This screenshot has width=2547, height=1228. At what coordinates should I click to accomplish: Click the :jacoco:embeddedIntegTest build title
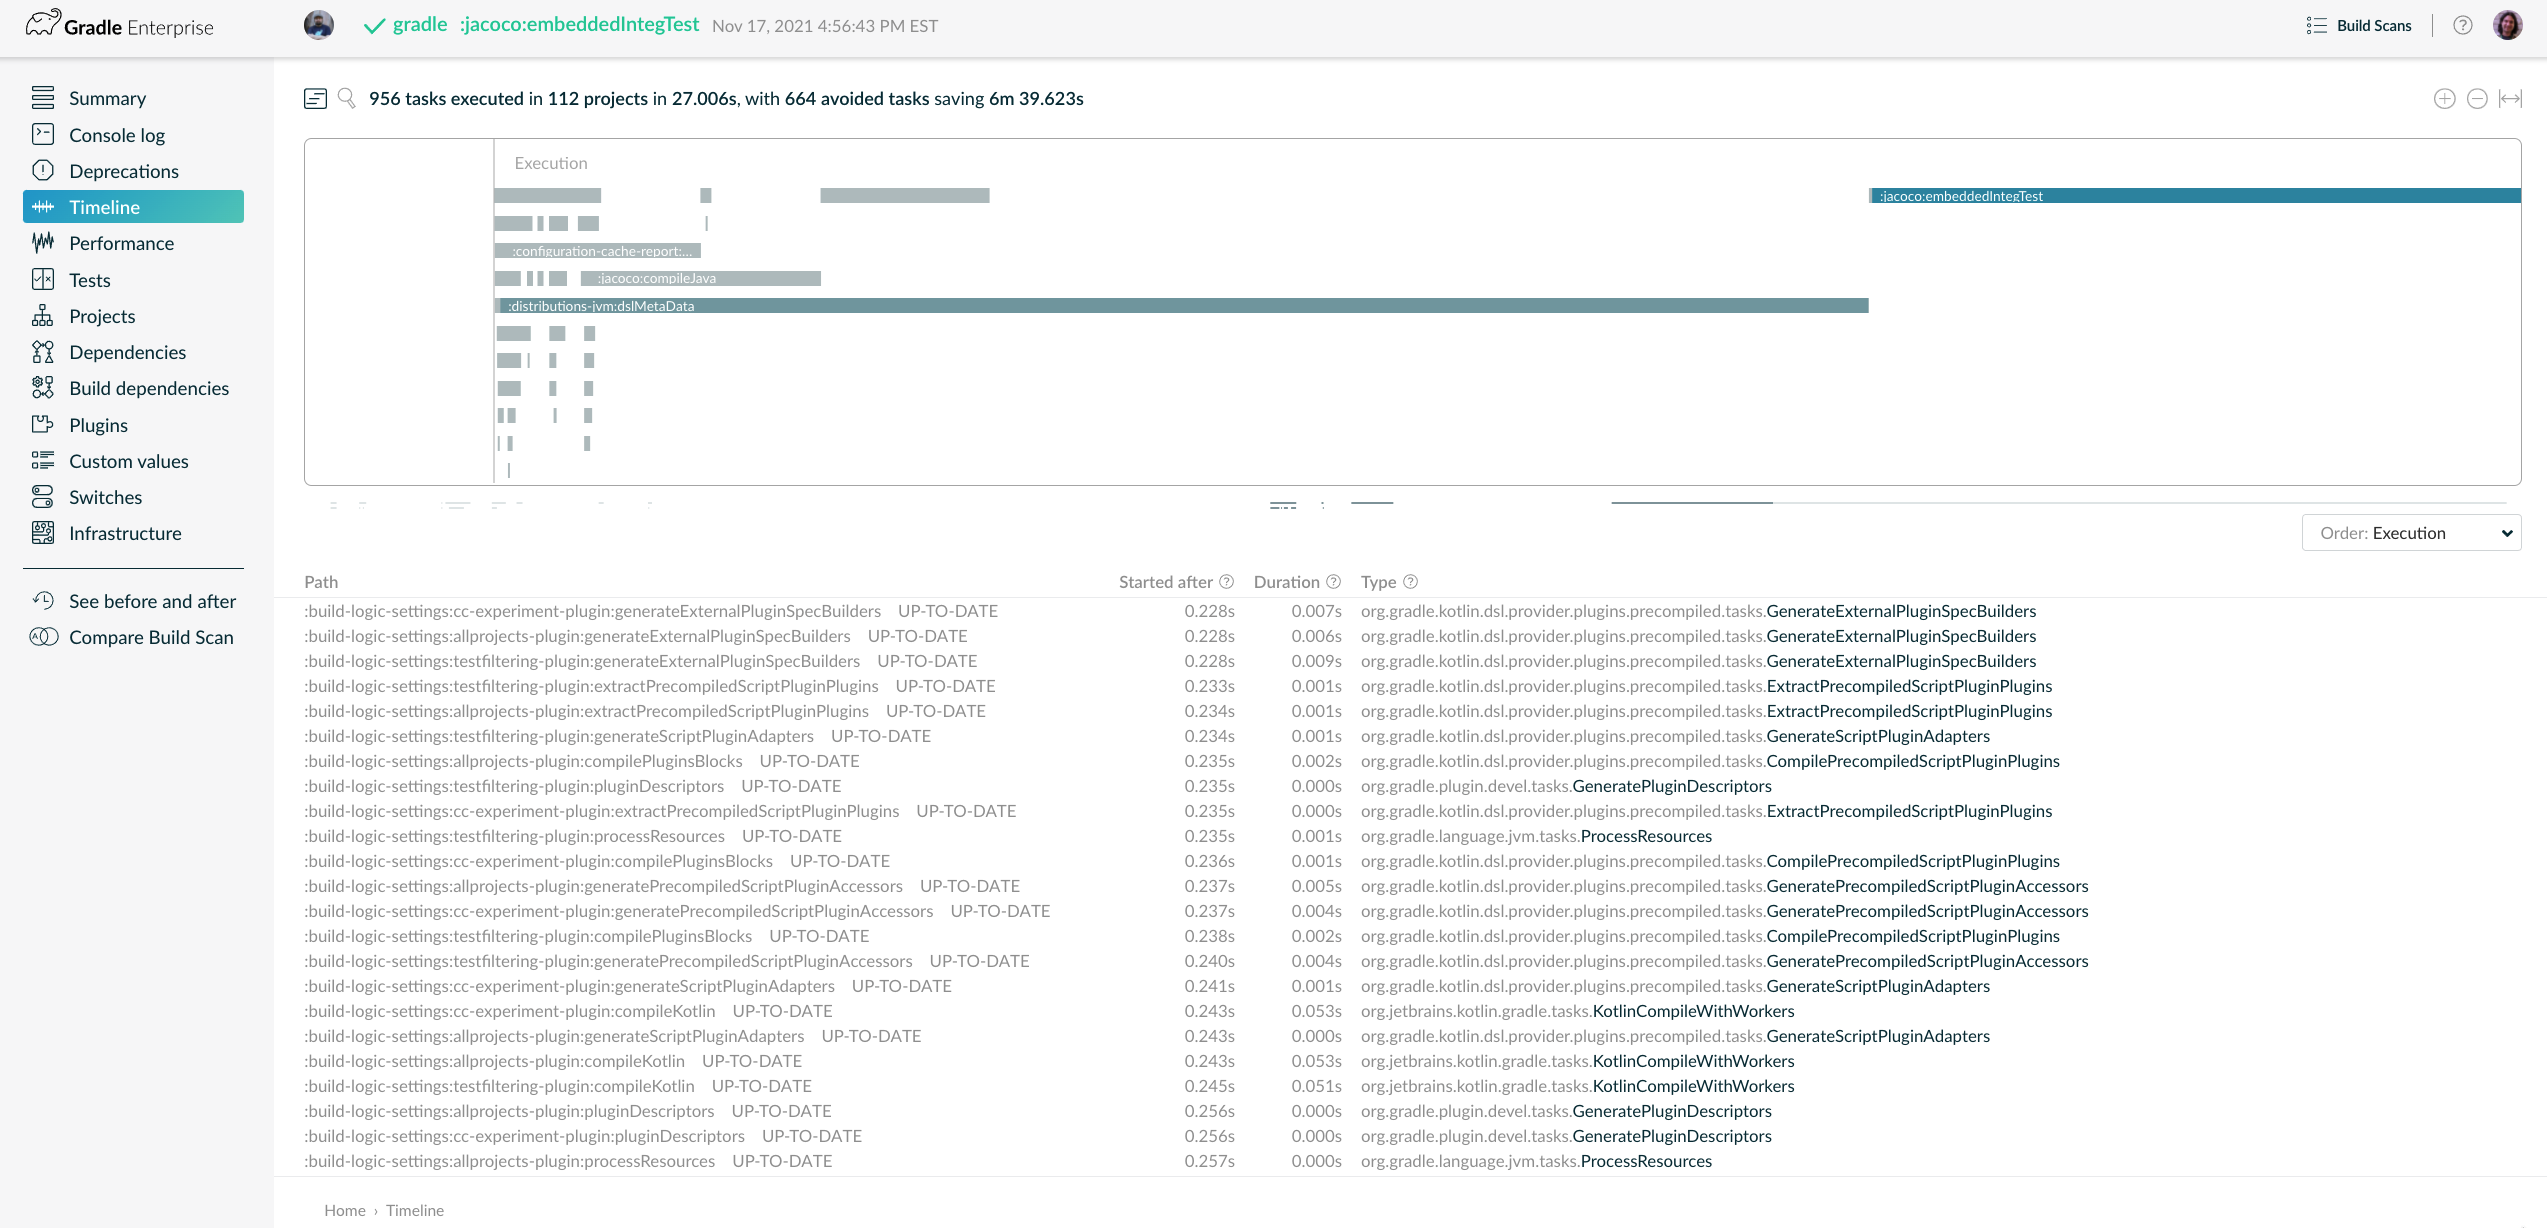pos(579,24)
